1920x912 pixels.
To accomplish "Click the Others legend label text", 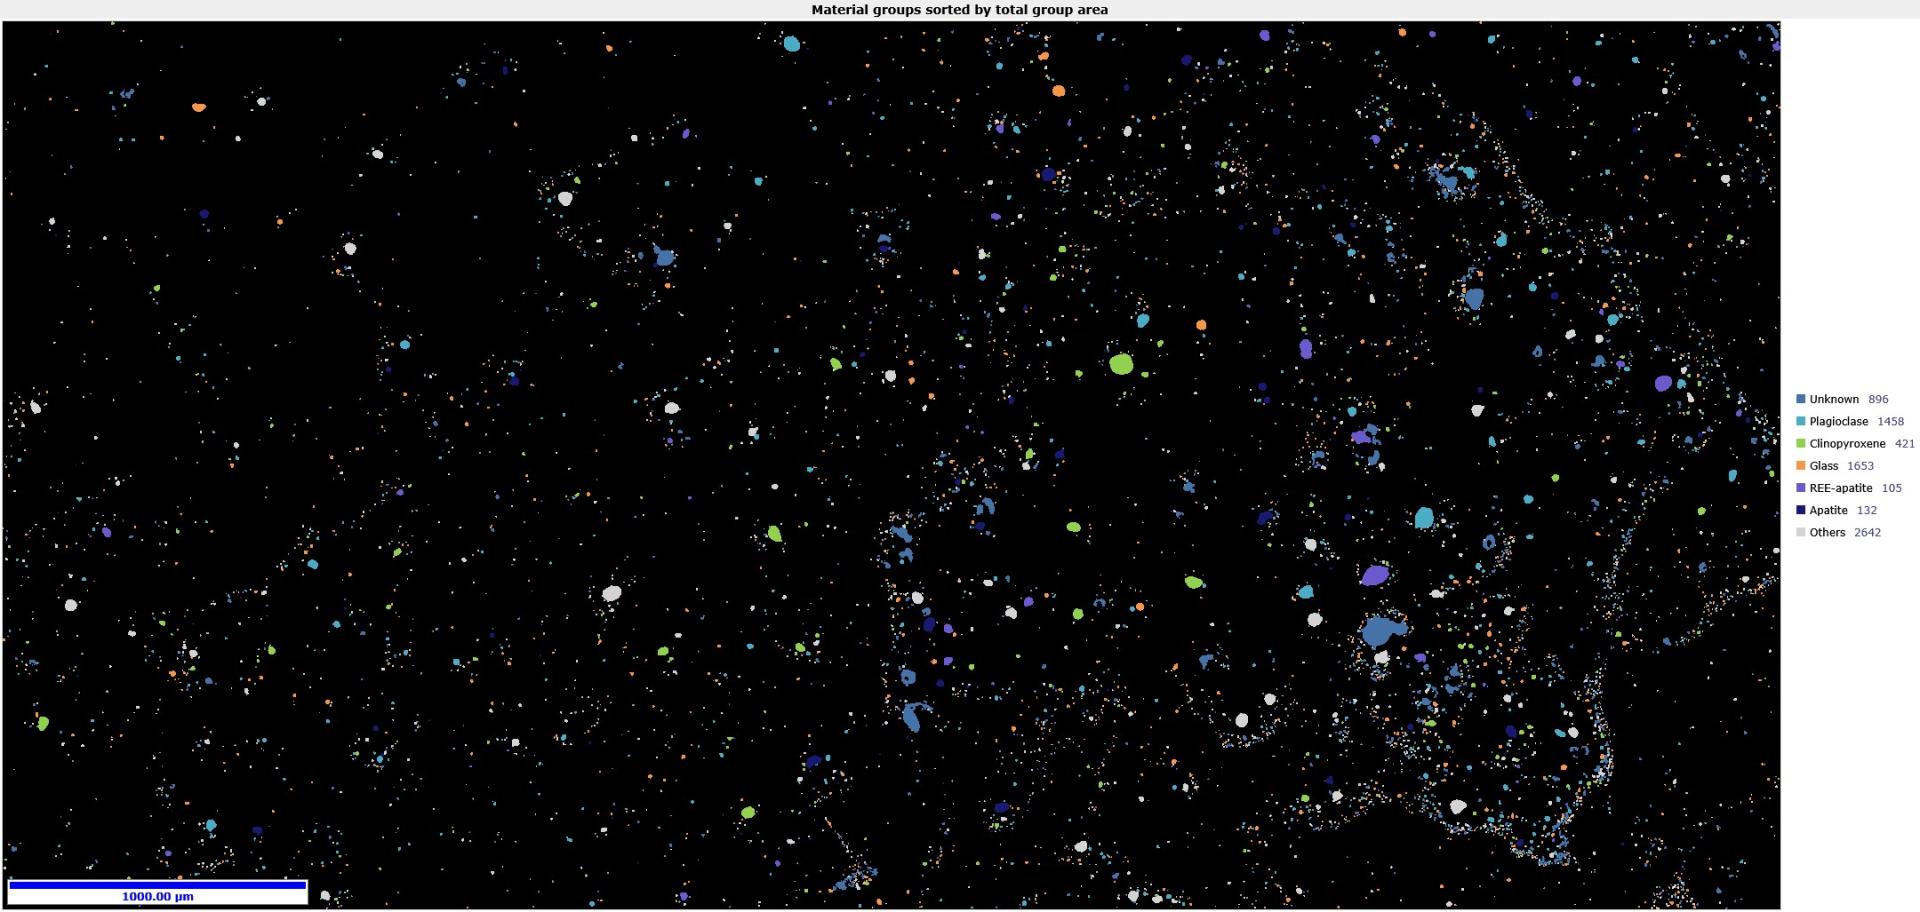I will (1827, 532).
